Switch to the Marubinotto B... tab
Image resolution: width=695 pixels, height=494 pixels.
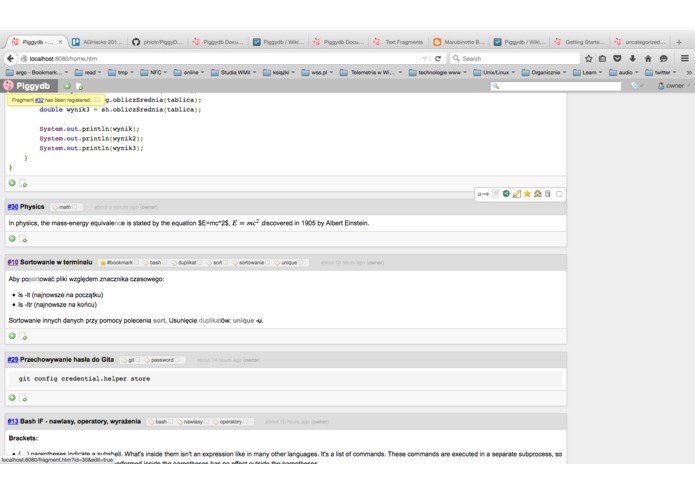459,42
